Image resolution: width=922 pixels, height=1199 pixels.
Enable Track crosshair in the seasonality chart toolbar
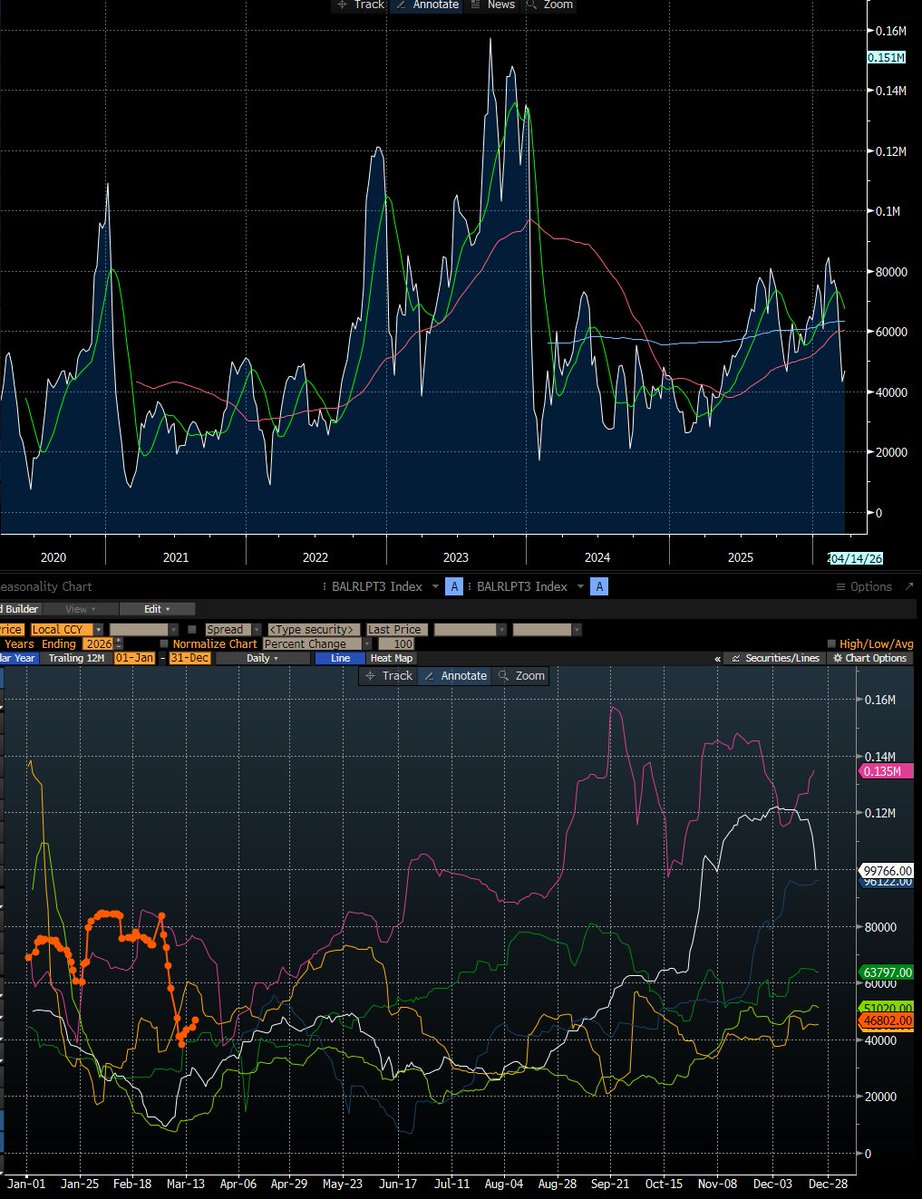coord(388,676)
